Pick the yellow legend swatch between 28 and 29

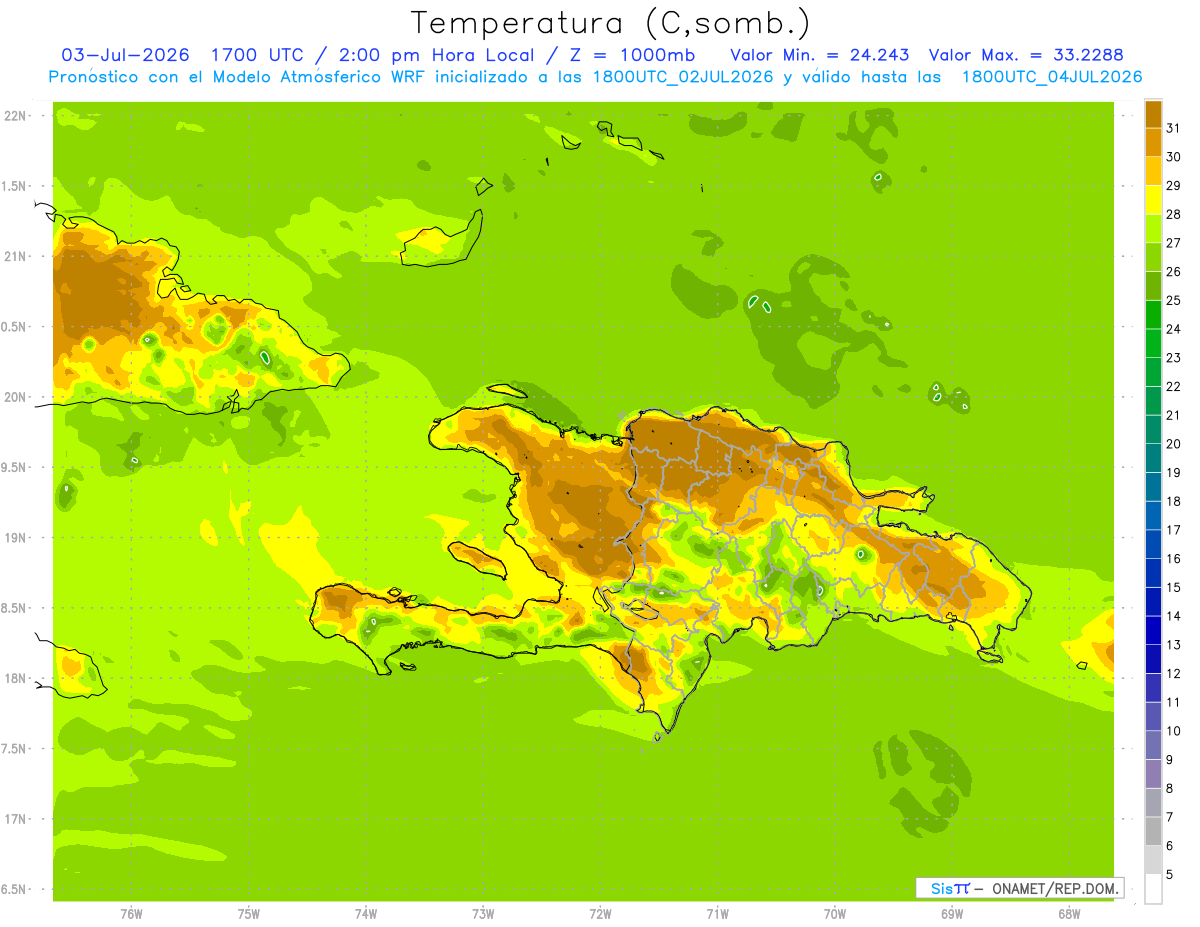(1153, 200)
